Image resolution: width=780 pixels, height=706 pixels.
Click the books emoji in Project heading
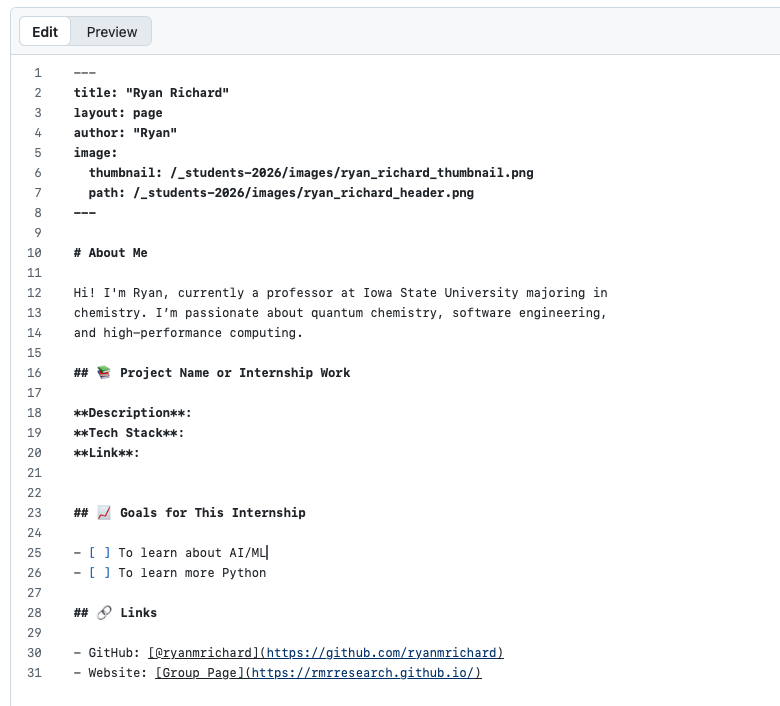[x=104, y=373]
